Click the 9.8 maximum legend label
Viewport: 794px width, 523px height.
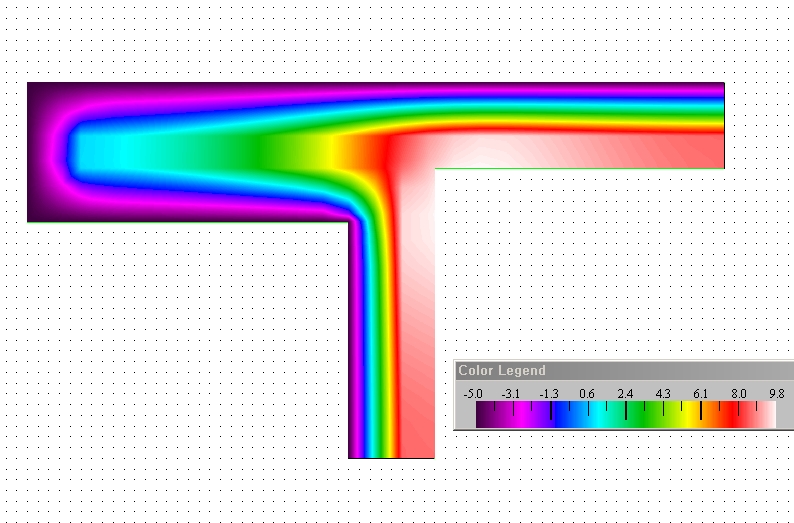coord(776,394)
